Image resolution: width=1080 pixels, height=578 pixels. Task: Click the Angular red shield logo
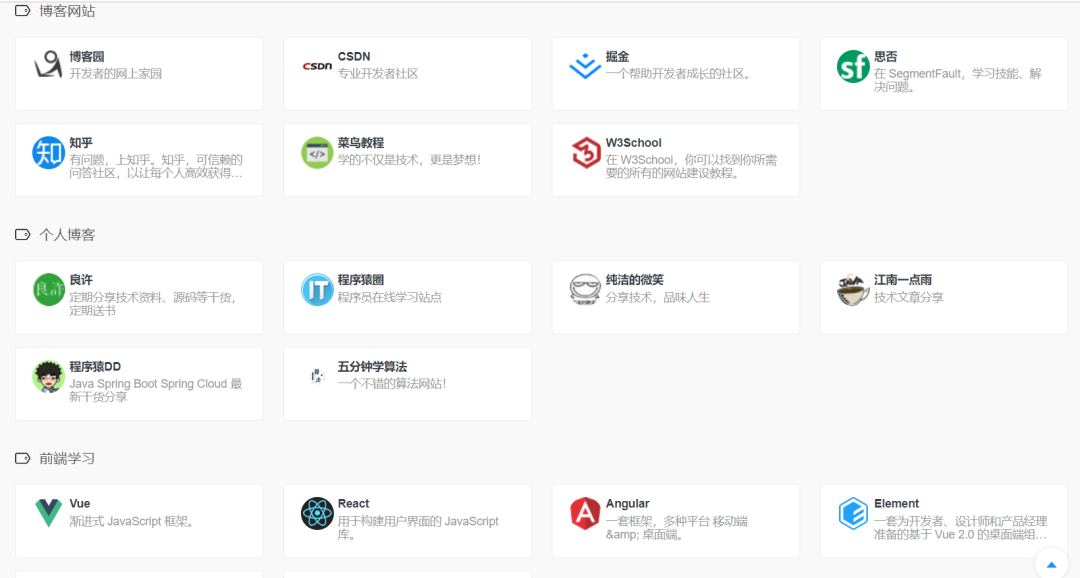585,513
